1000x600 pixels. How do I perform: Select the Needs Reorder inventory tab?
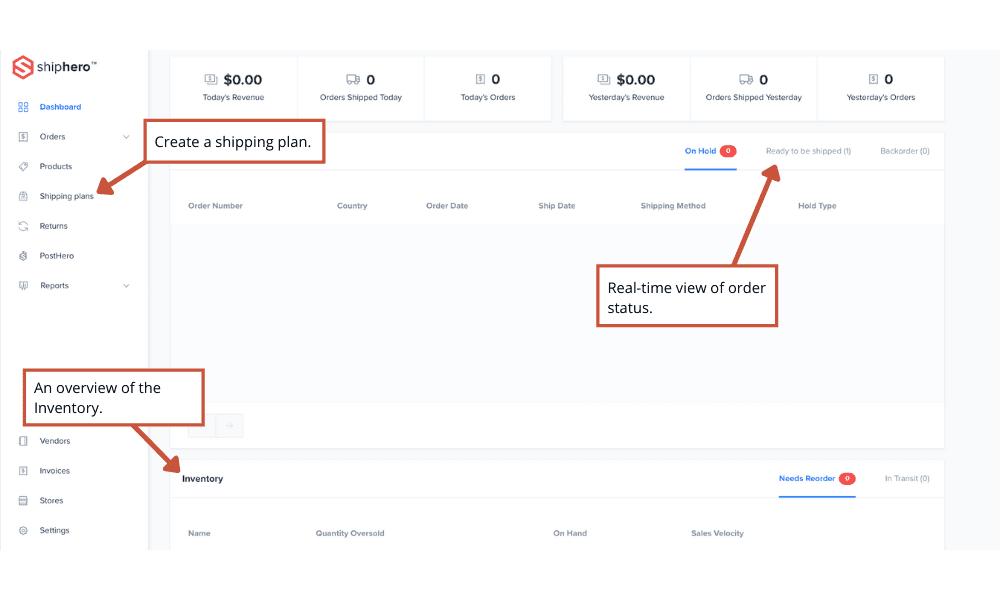pos(807,479)
